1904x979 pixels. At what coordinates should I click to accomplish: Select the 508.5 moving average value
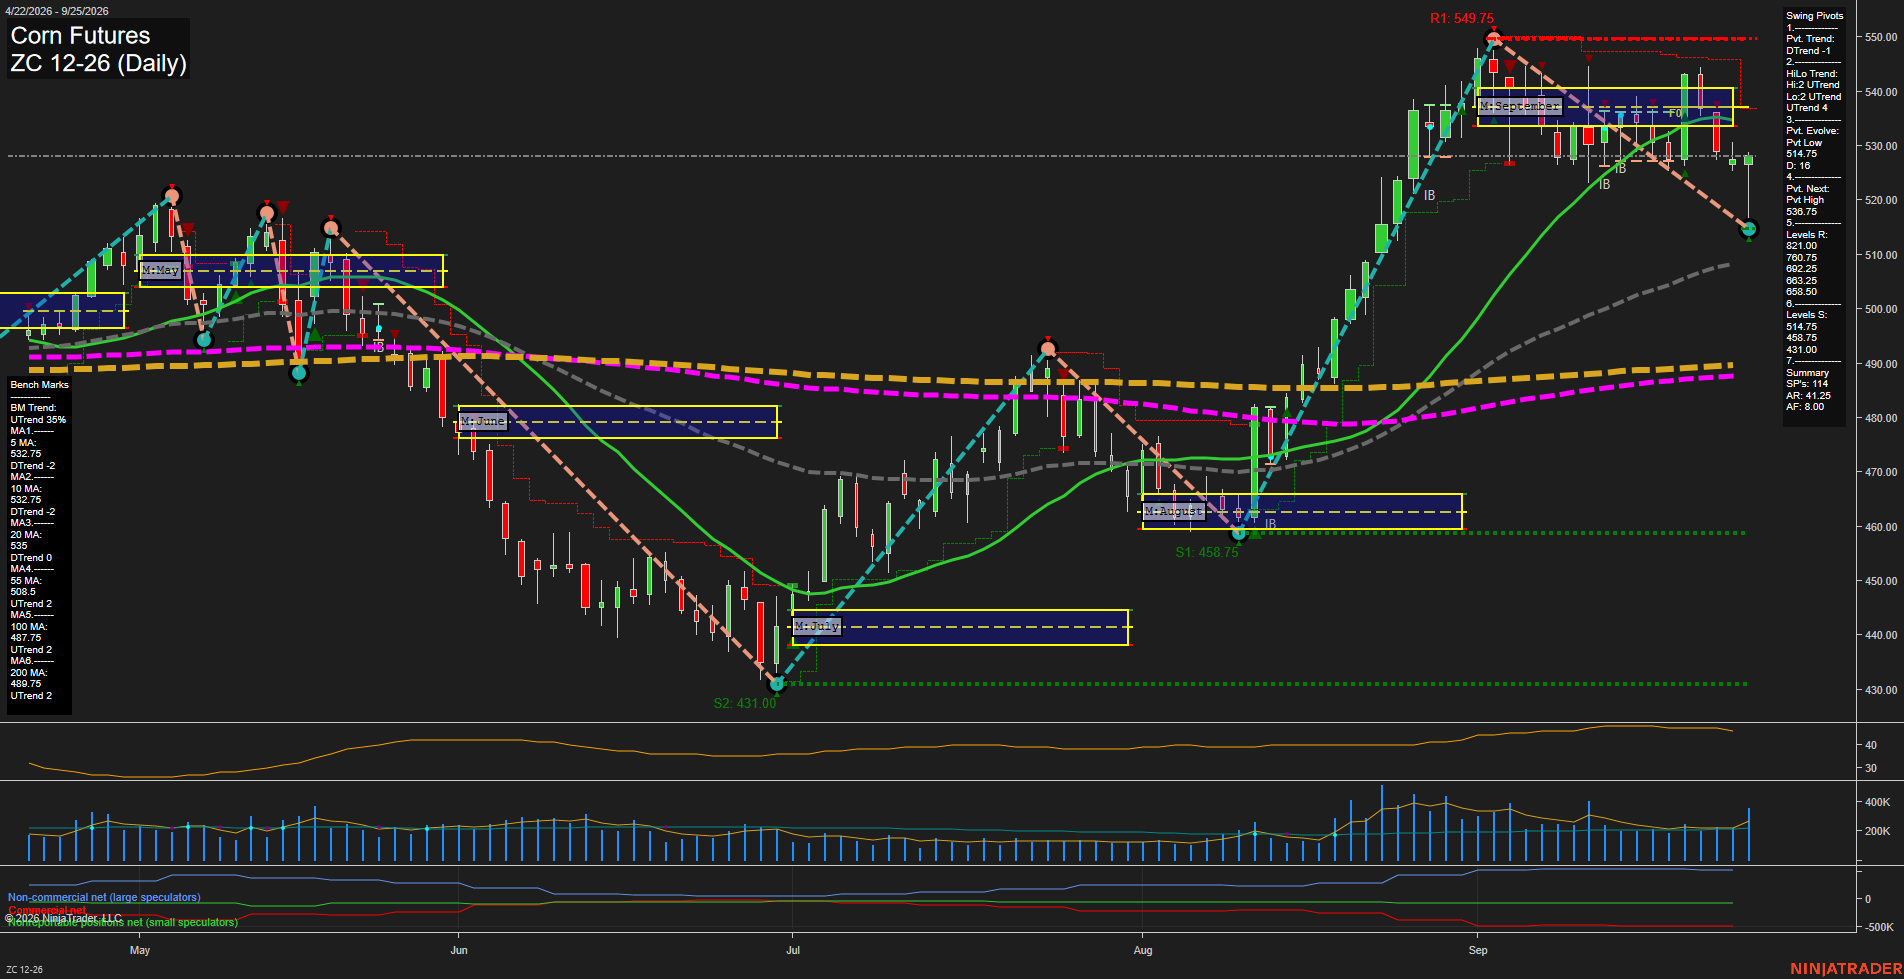(x=23, y=592)
